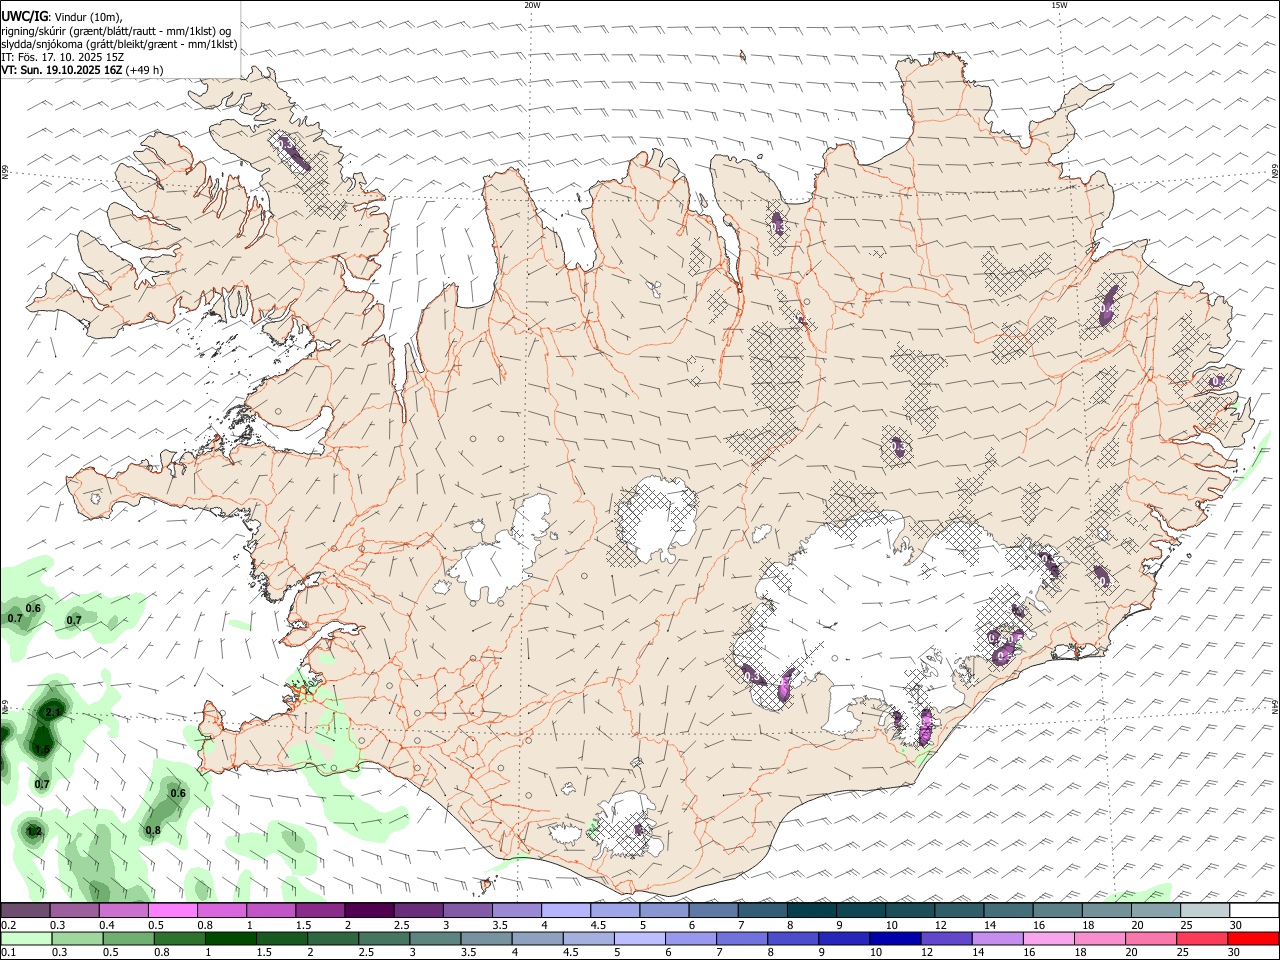This screenshot has height=960, width=1280.
Task: Select the purple swatch between 0.3 and 0.4
Action: point(75,910)
